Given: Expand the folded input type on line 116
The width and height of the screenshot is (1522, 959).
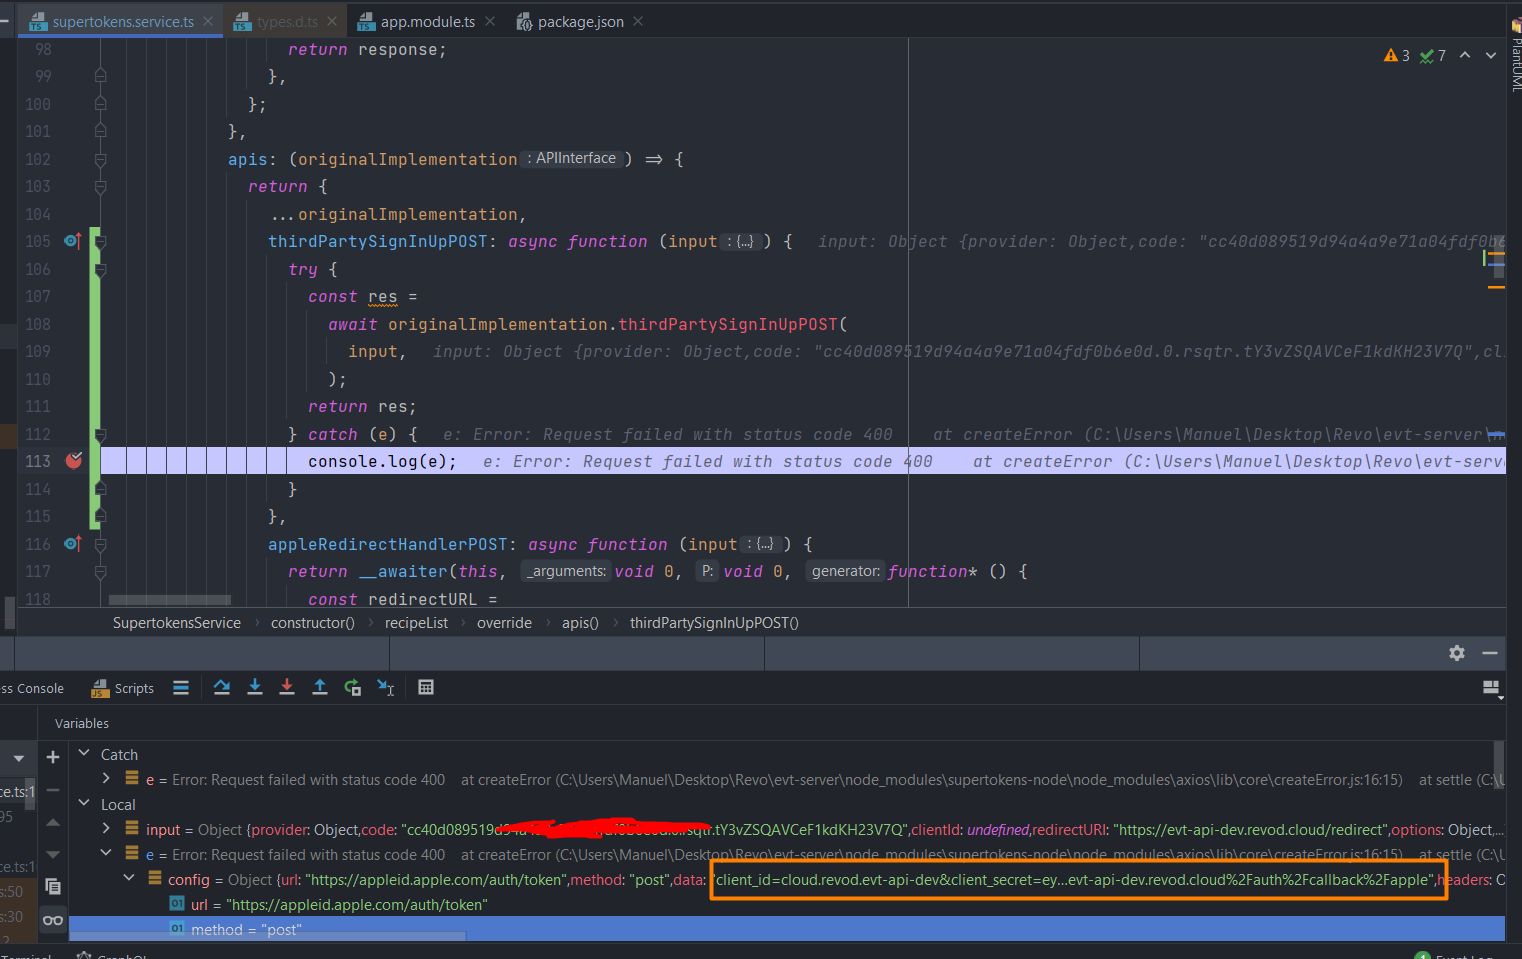Looking at the screenshot, I should click(762, 544).
